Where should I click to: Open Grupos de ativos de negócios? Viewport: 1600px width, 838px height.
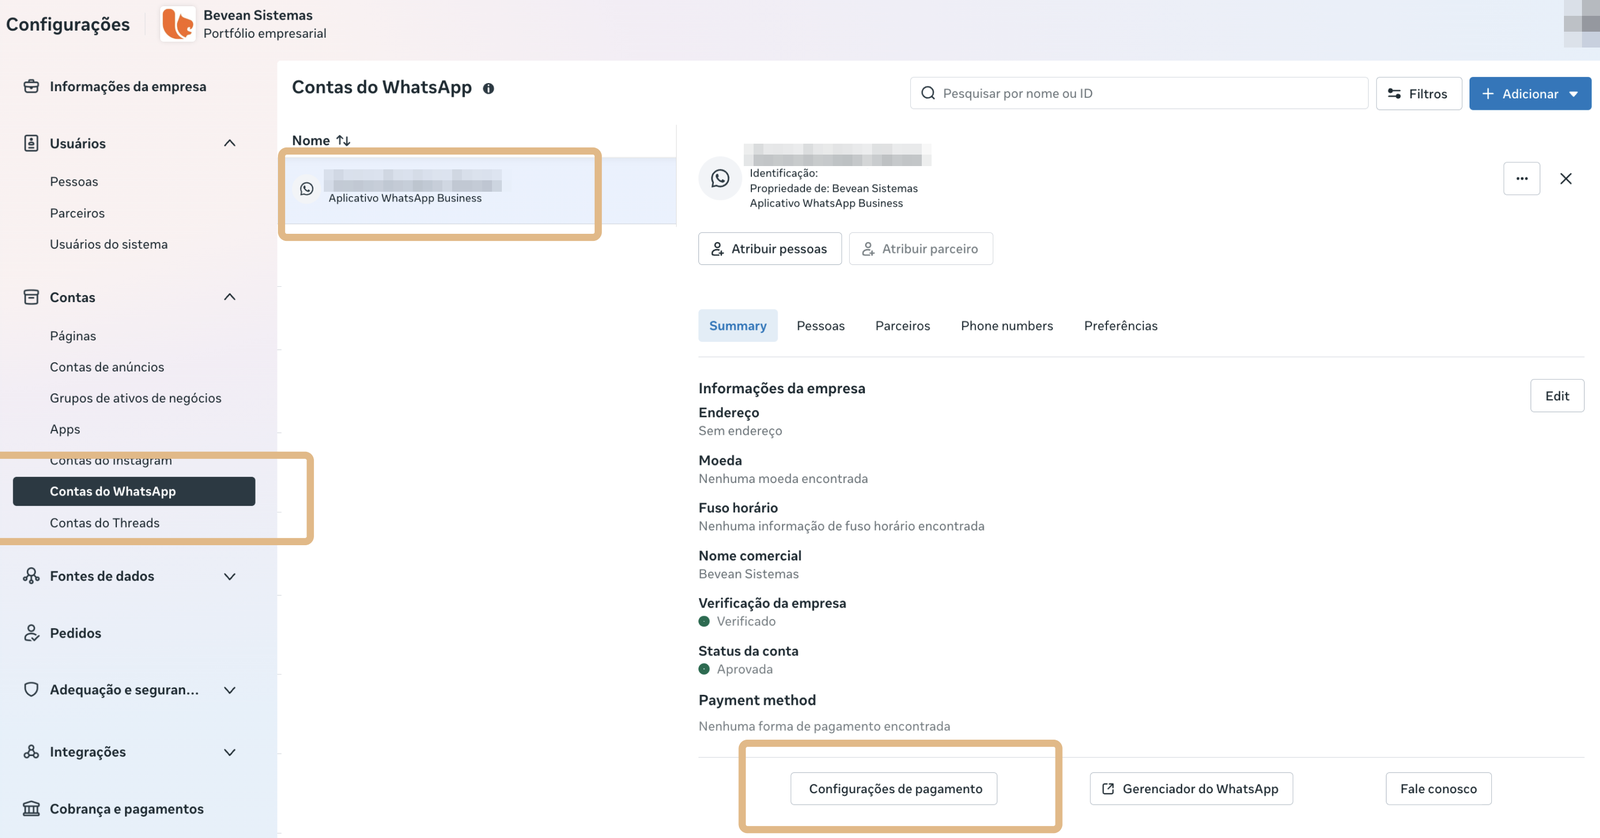pyautogui.click(x=136, y=398)
